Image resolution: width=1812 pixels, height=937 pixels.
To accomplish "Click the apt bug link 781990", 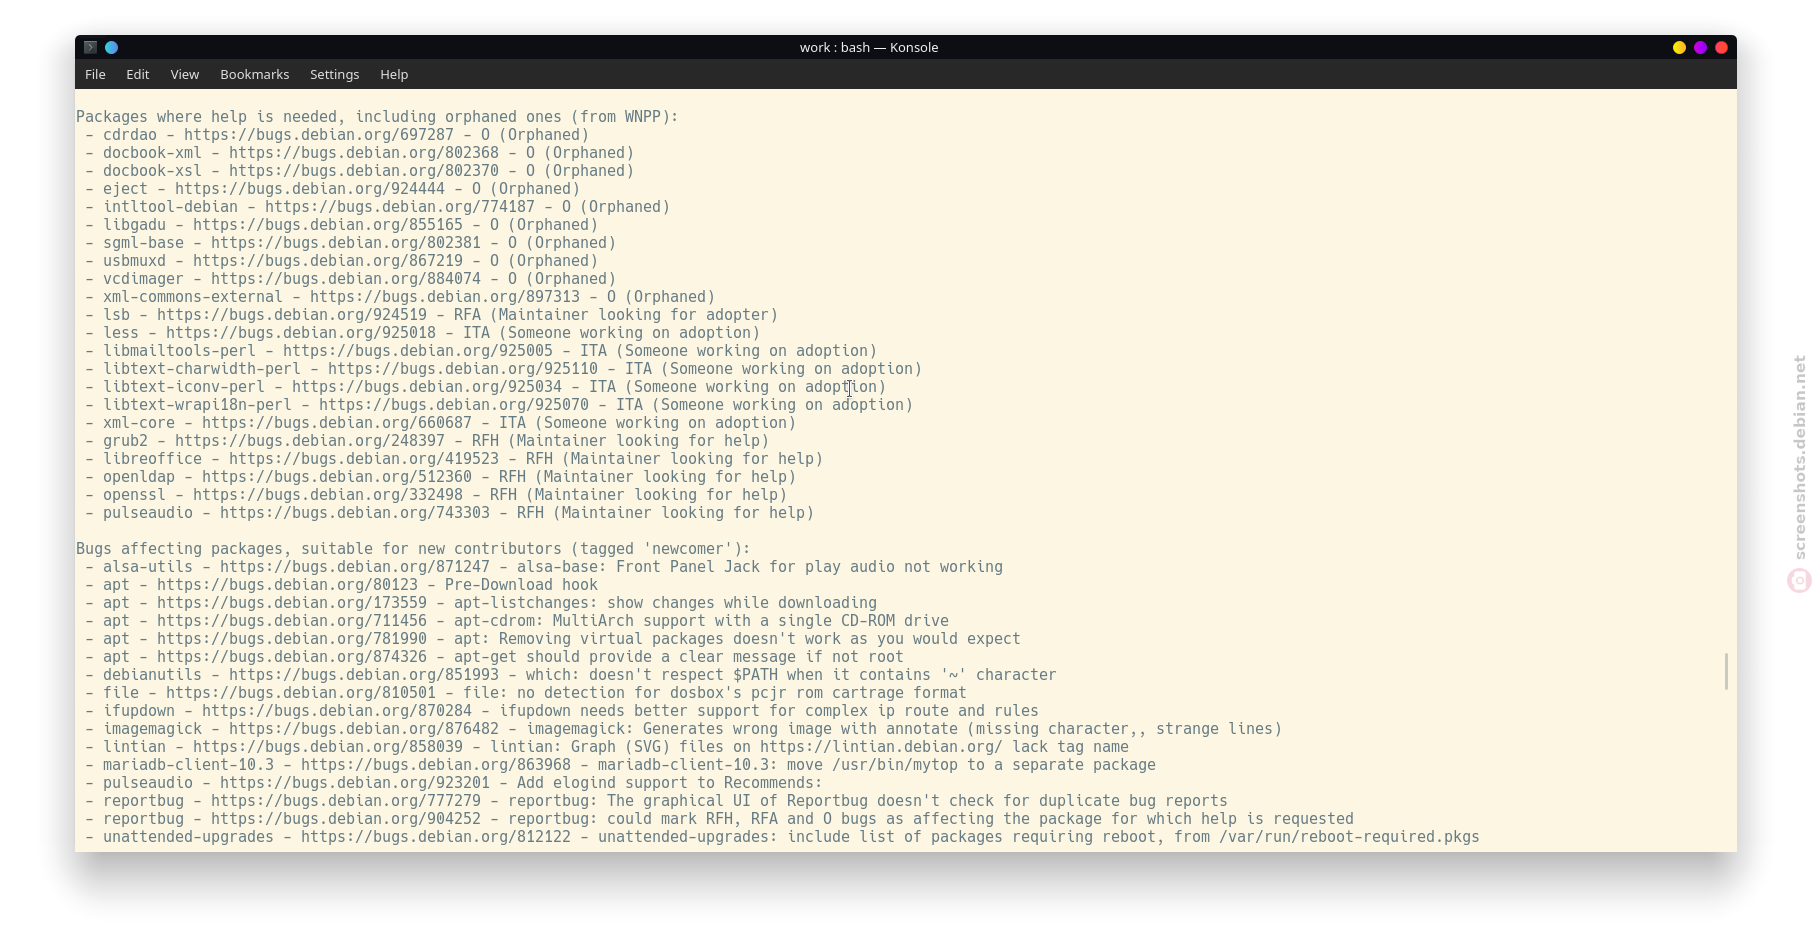I will coord(292,639).
